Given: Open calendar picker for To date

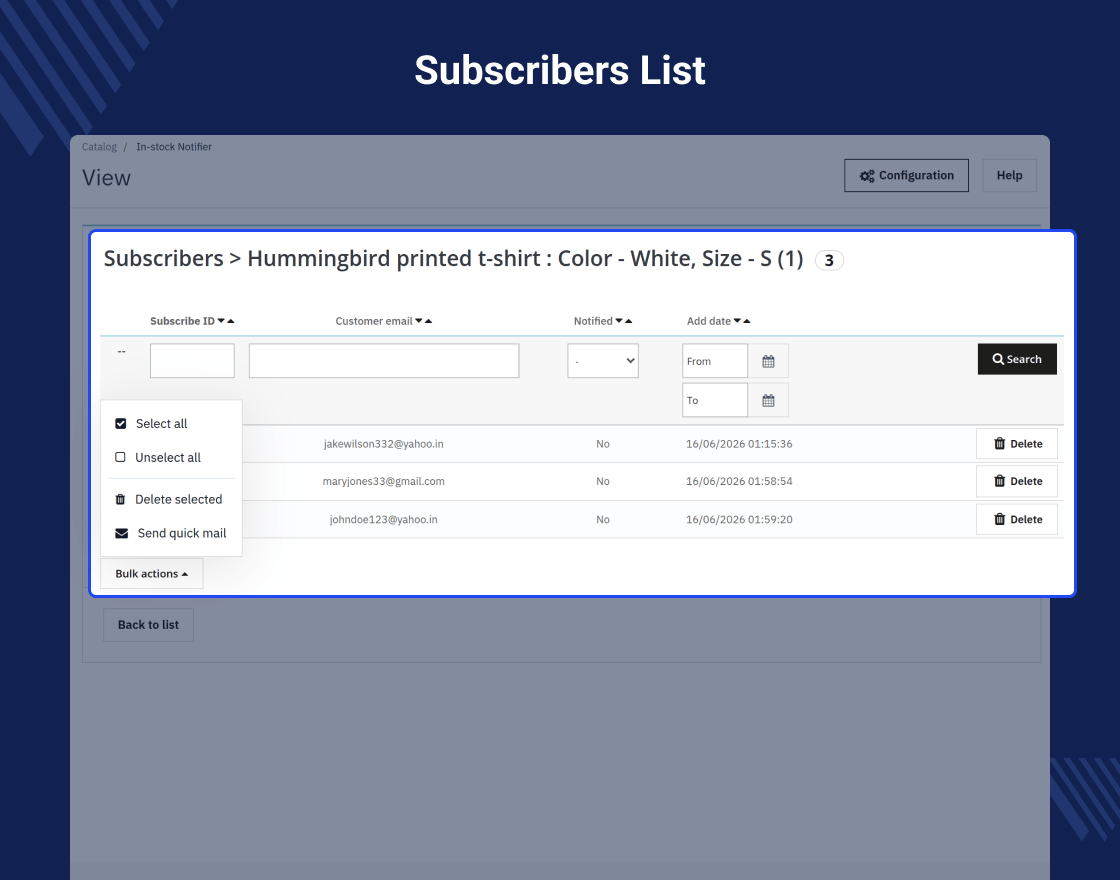Looking at the screenshot, I should click(x=769, y=400).
